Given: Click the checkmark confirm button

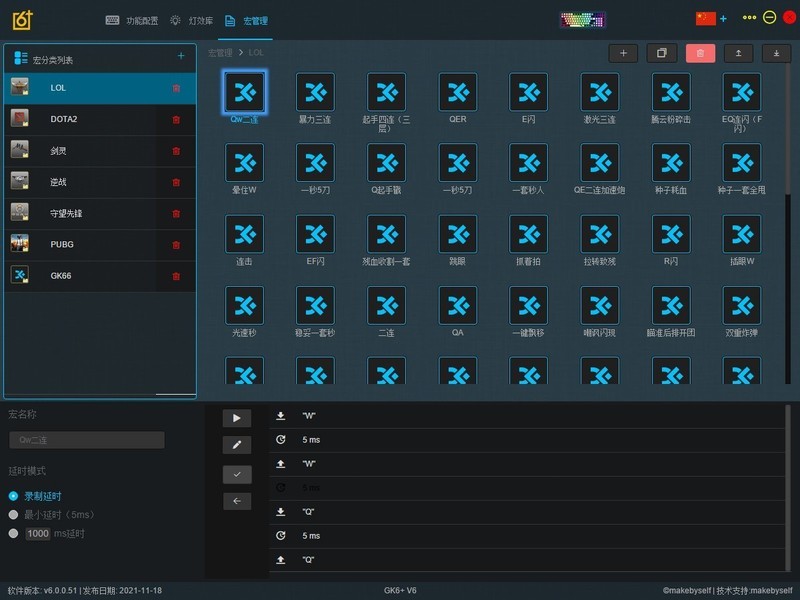Looking at the screenshot, I should coord(237,474).
